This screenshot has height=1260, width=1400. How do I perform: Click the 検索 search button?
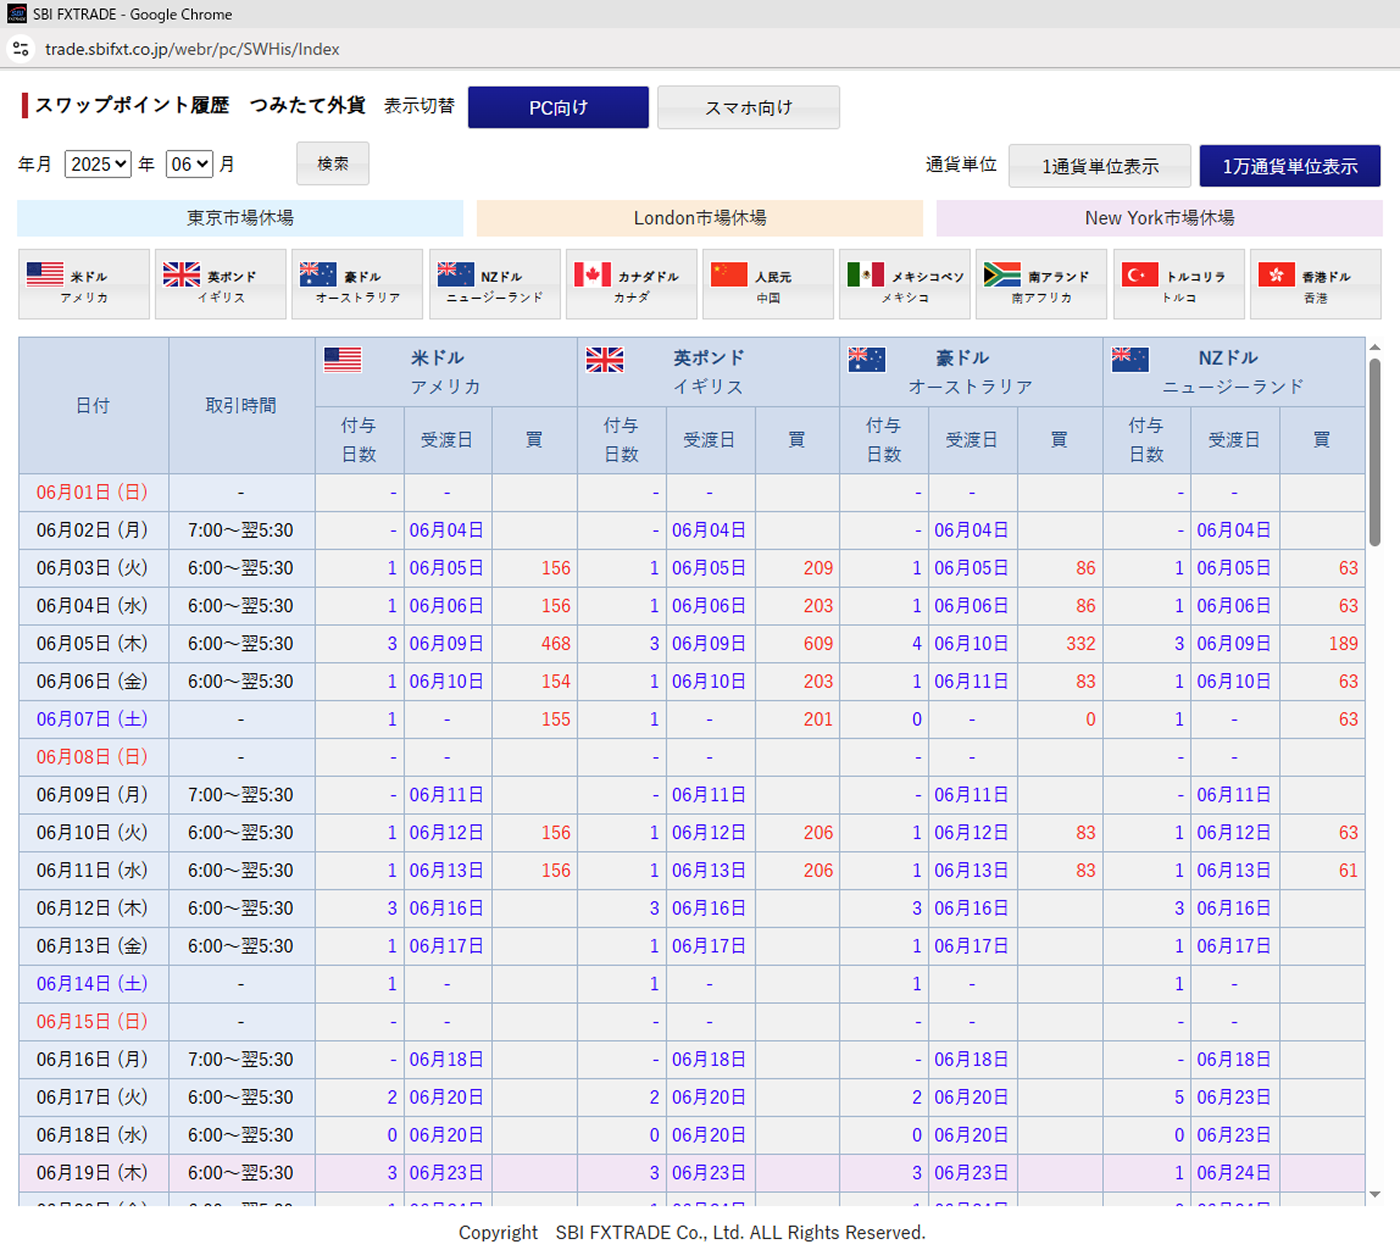click(333, 163)
